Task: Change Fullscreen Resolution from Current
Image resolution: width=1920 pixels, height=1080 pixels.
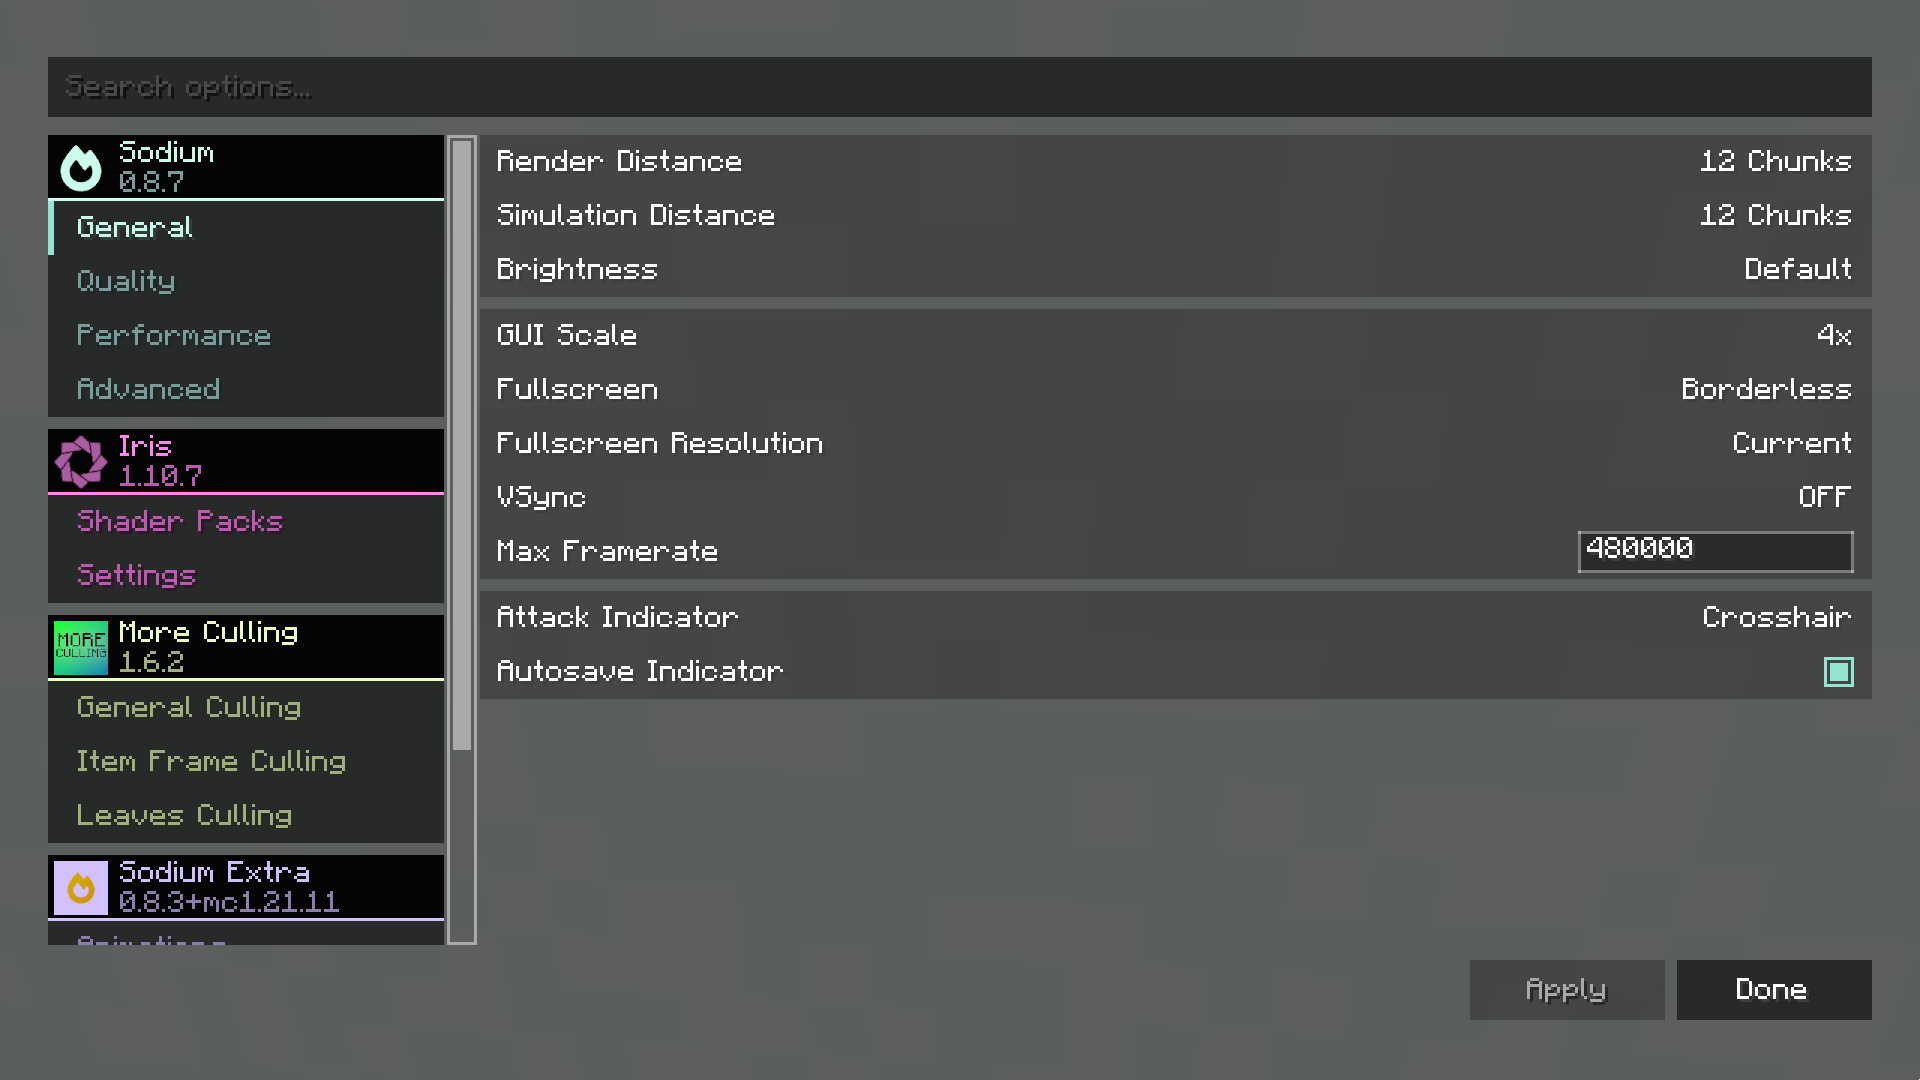Action: (x=1792, y=443)
